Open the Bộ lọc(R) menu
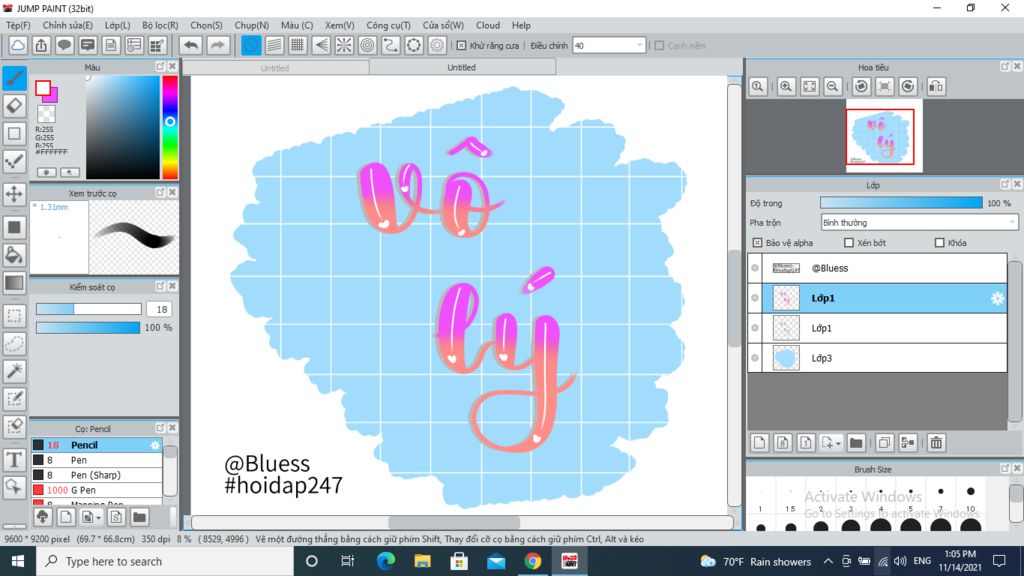The height and width of the screenshot is (576, 1024). coord(160,25)
